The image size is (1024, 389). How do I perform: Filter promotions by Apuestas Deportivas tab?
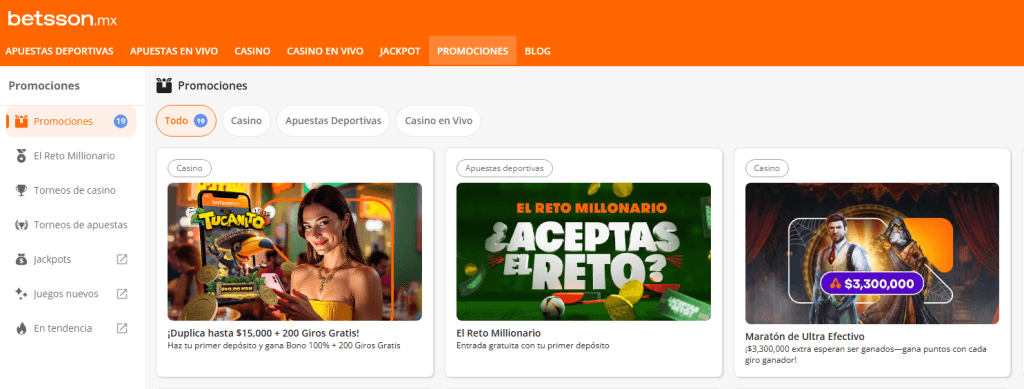333,121
